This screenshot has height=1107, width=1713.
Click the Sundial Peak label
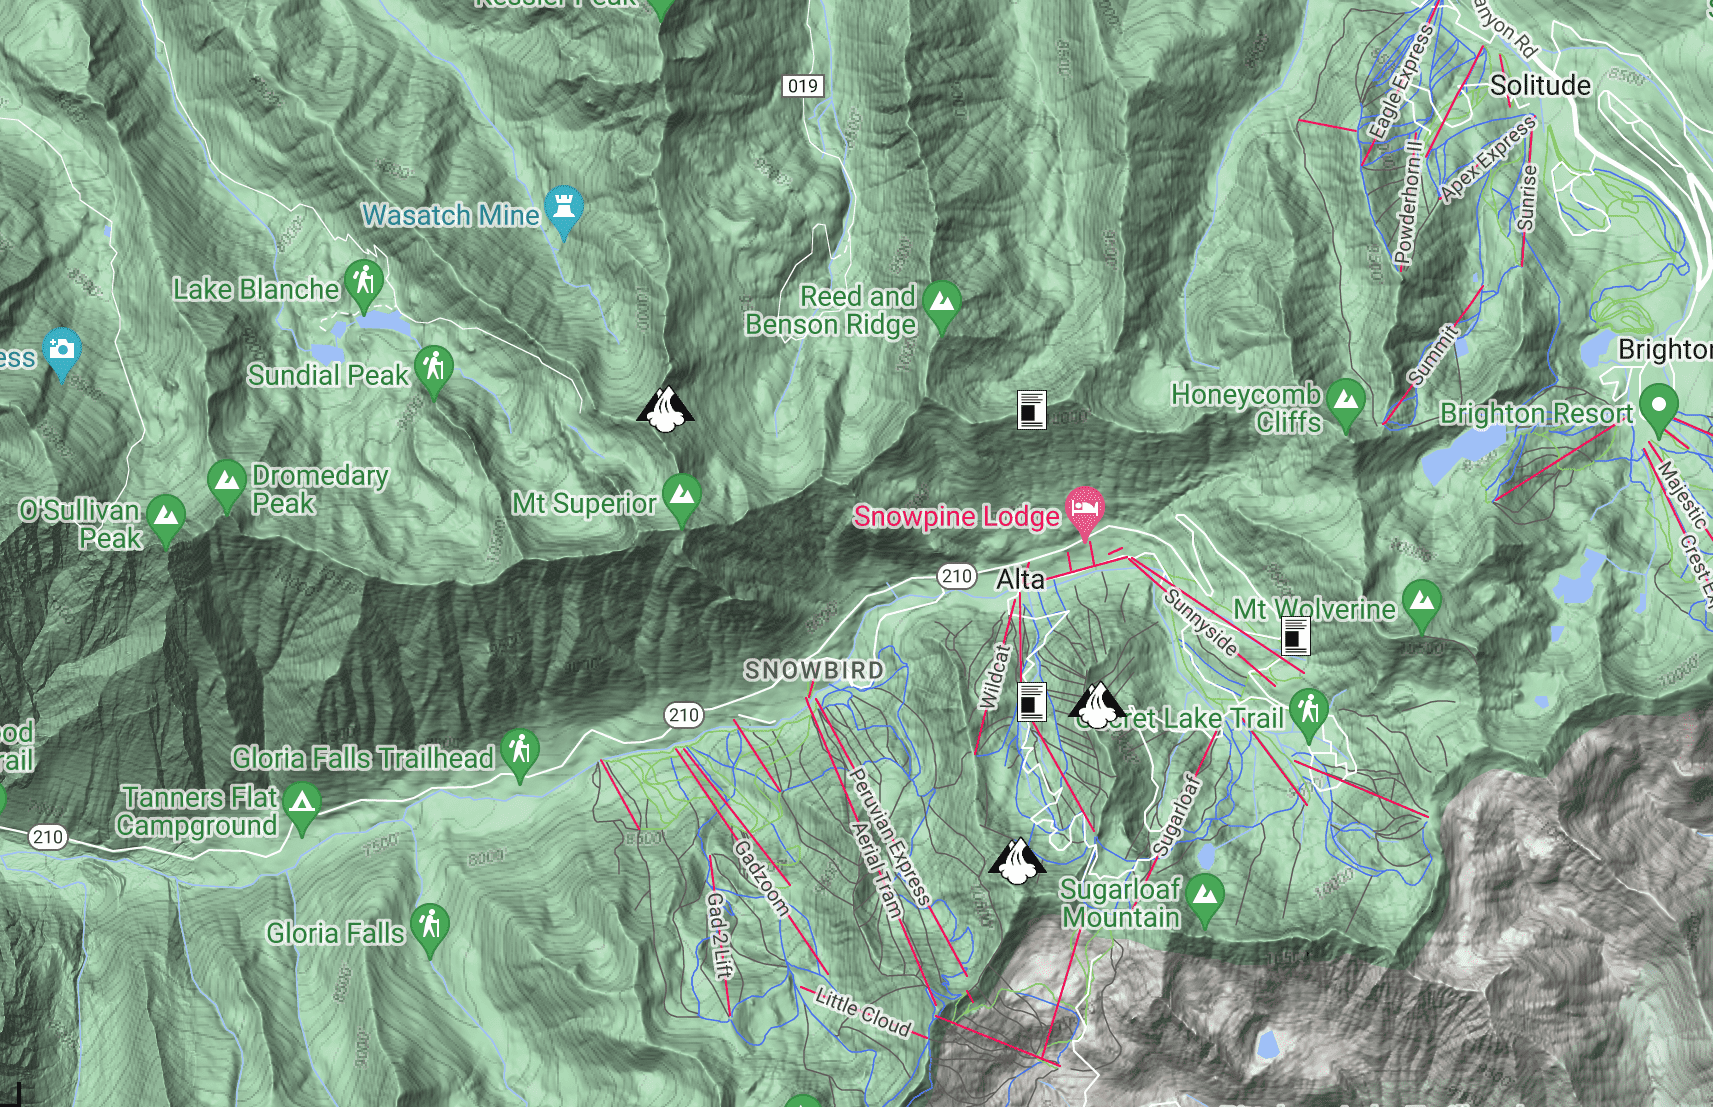pyautogui.click(x=329, y=376)
